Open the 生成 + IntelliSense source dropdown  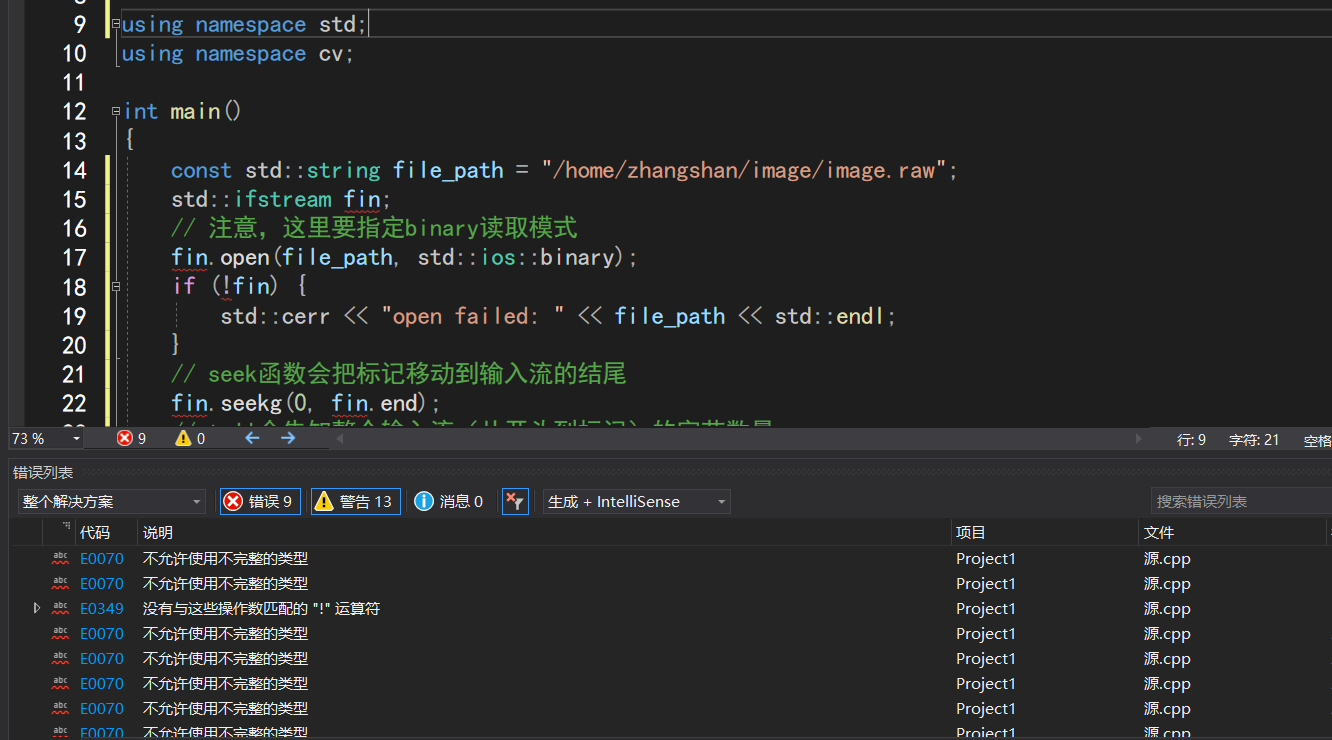pyautogui.click(x=636, y=502)
